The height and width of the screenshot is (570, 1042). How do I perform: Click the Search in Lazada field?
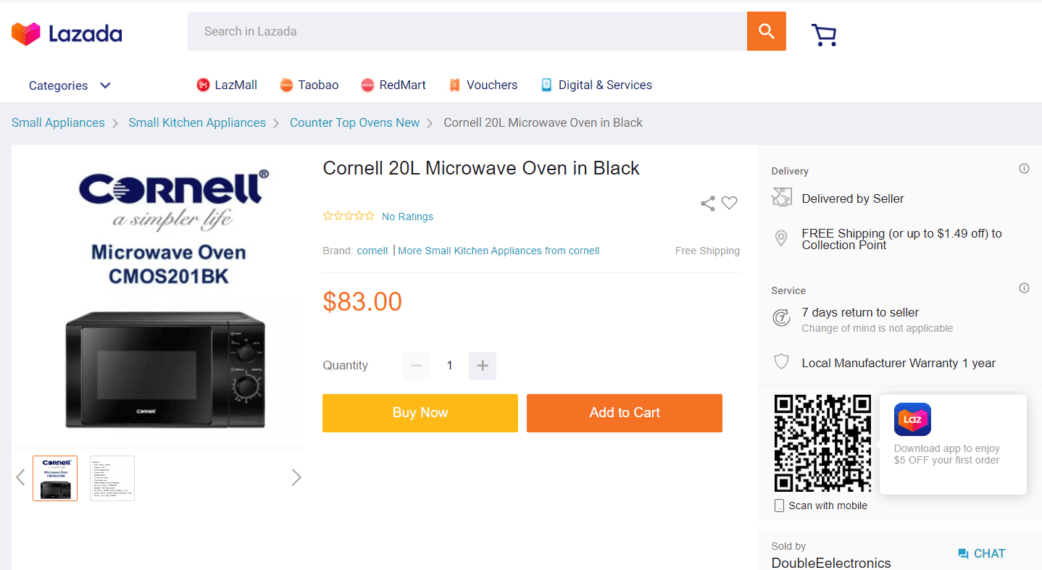pyautogui.click(x=467, y=31)
